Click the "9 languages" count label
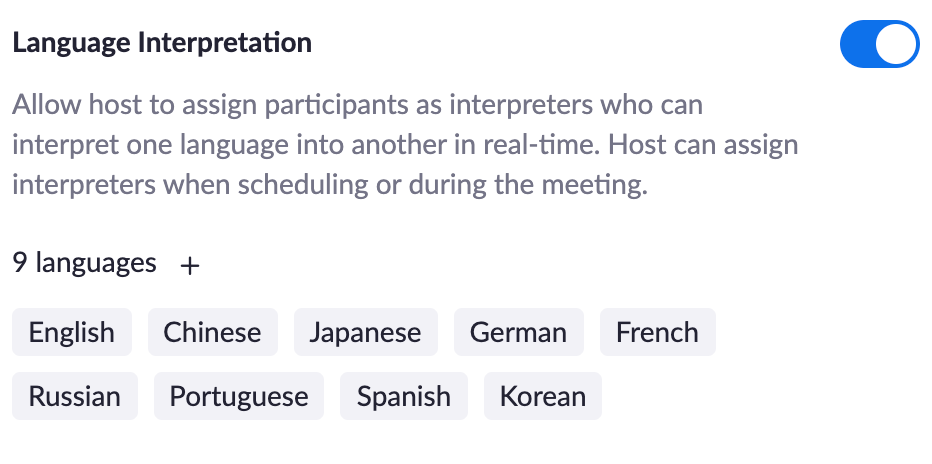 click(x=84, y=263)
